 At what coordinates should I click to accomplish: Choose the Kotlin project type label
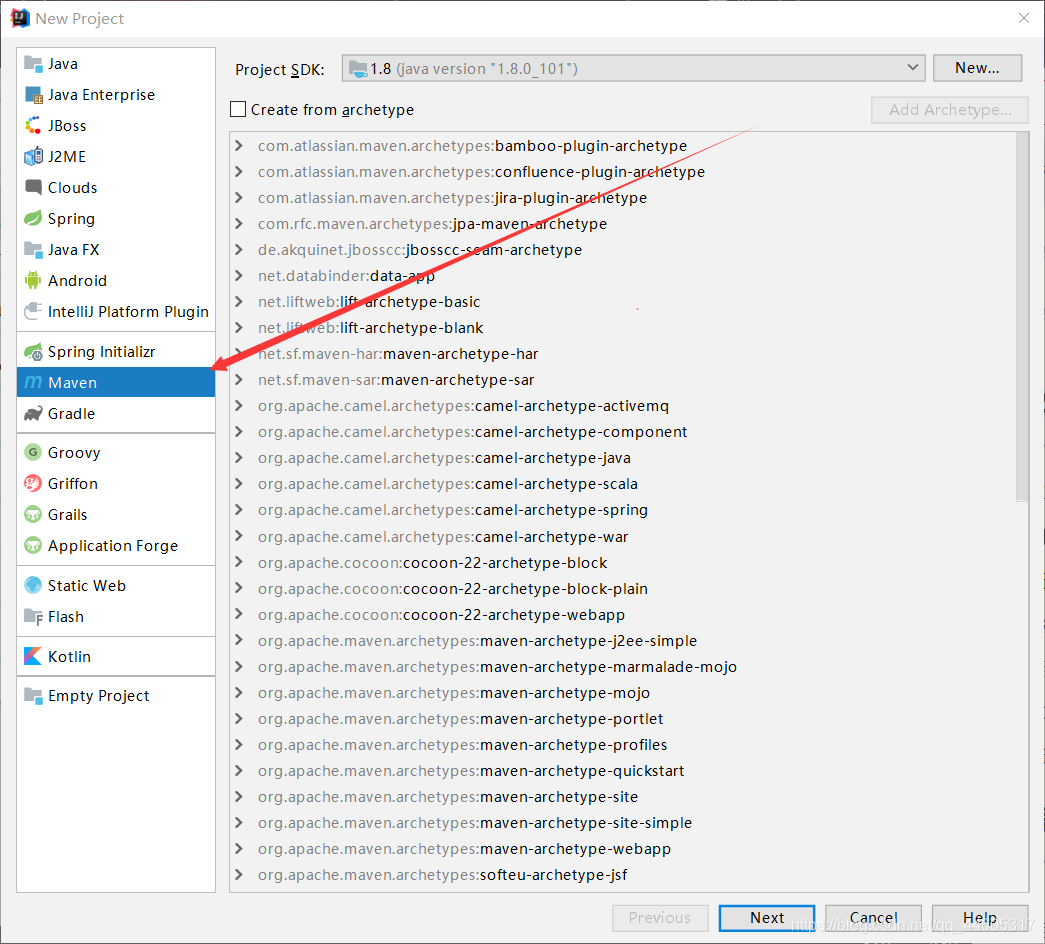[x=69, y=657]
